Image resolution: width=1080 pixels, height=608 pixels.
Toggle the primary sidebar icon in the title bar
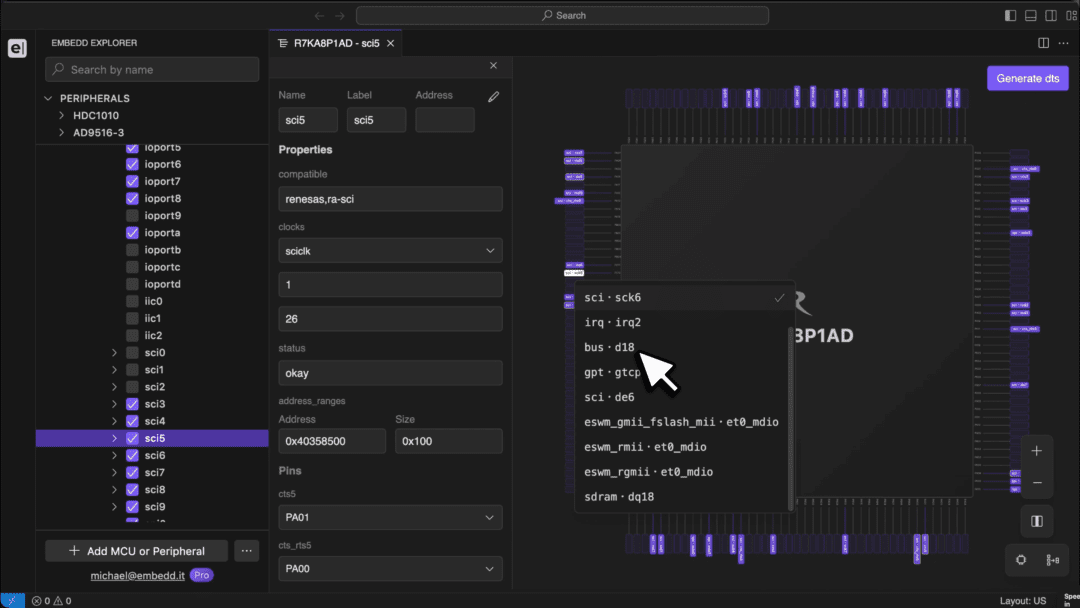tap(1010, 14)
